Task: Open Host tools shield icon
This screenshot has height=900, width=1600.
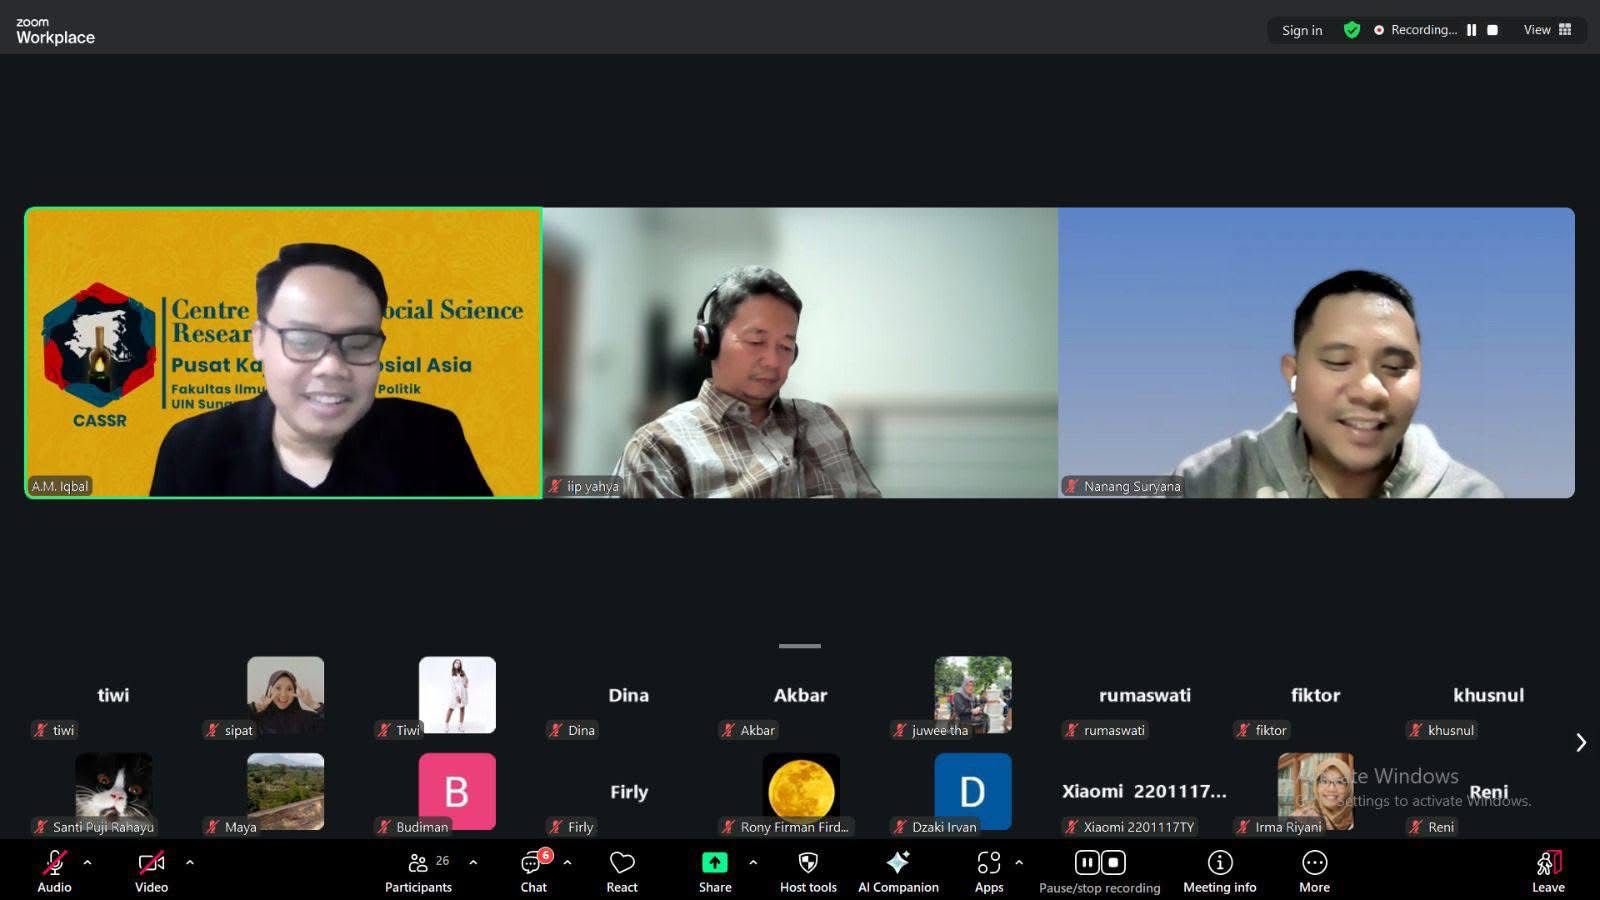Action: click(808, 870)
